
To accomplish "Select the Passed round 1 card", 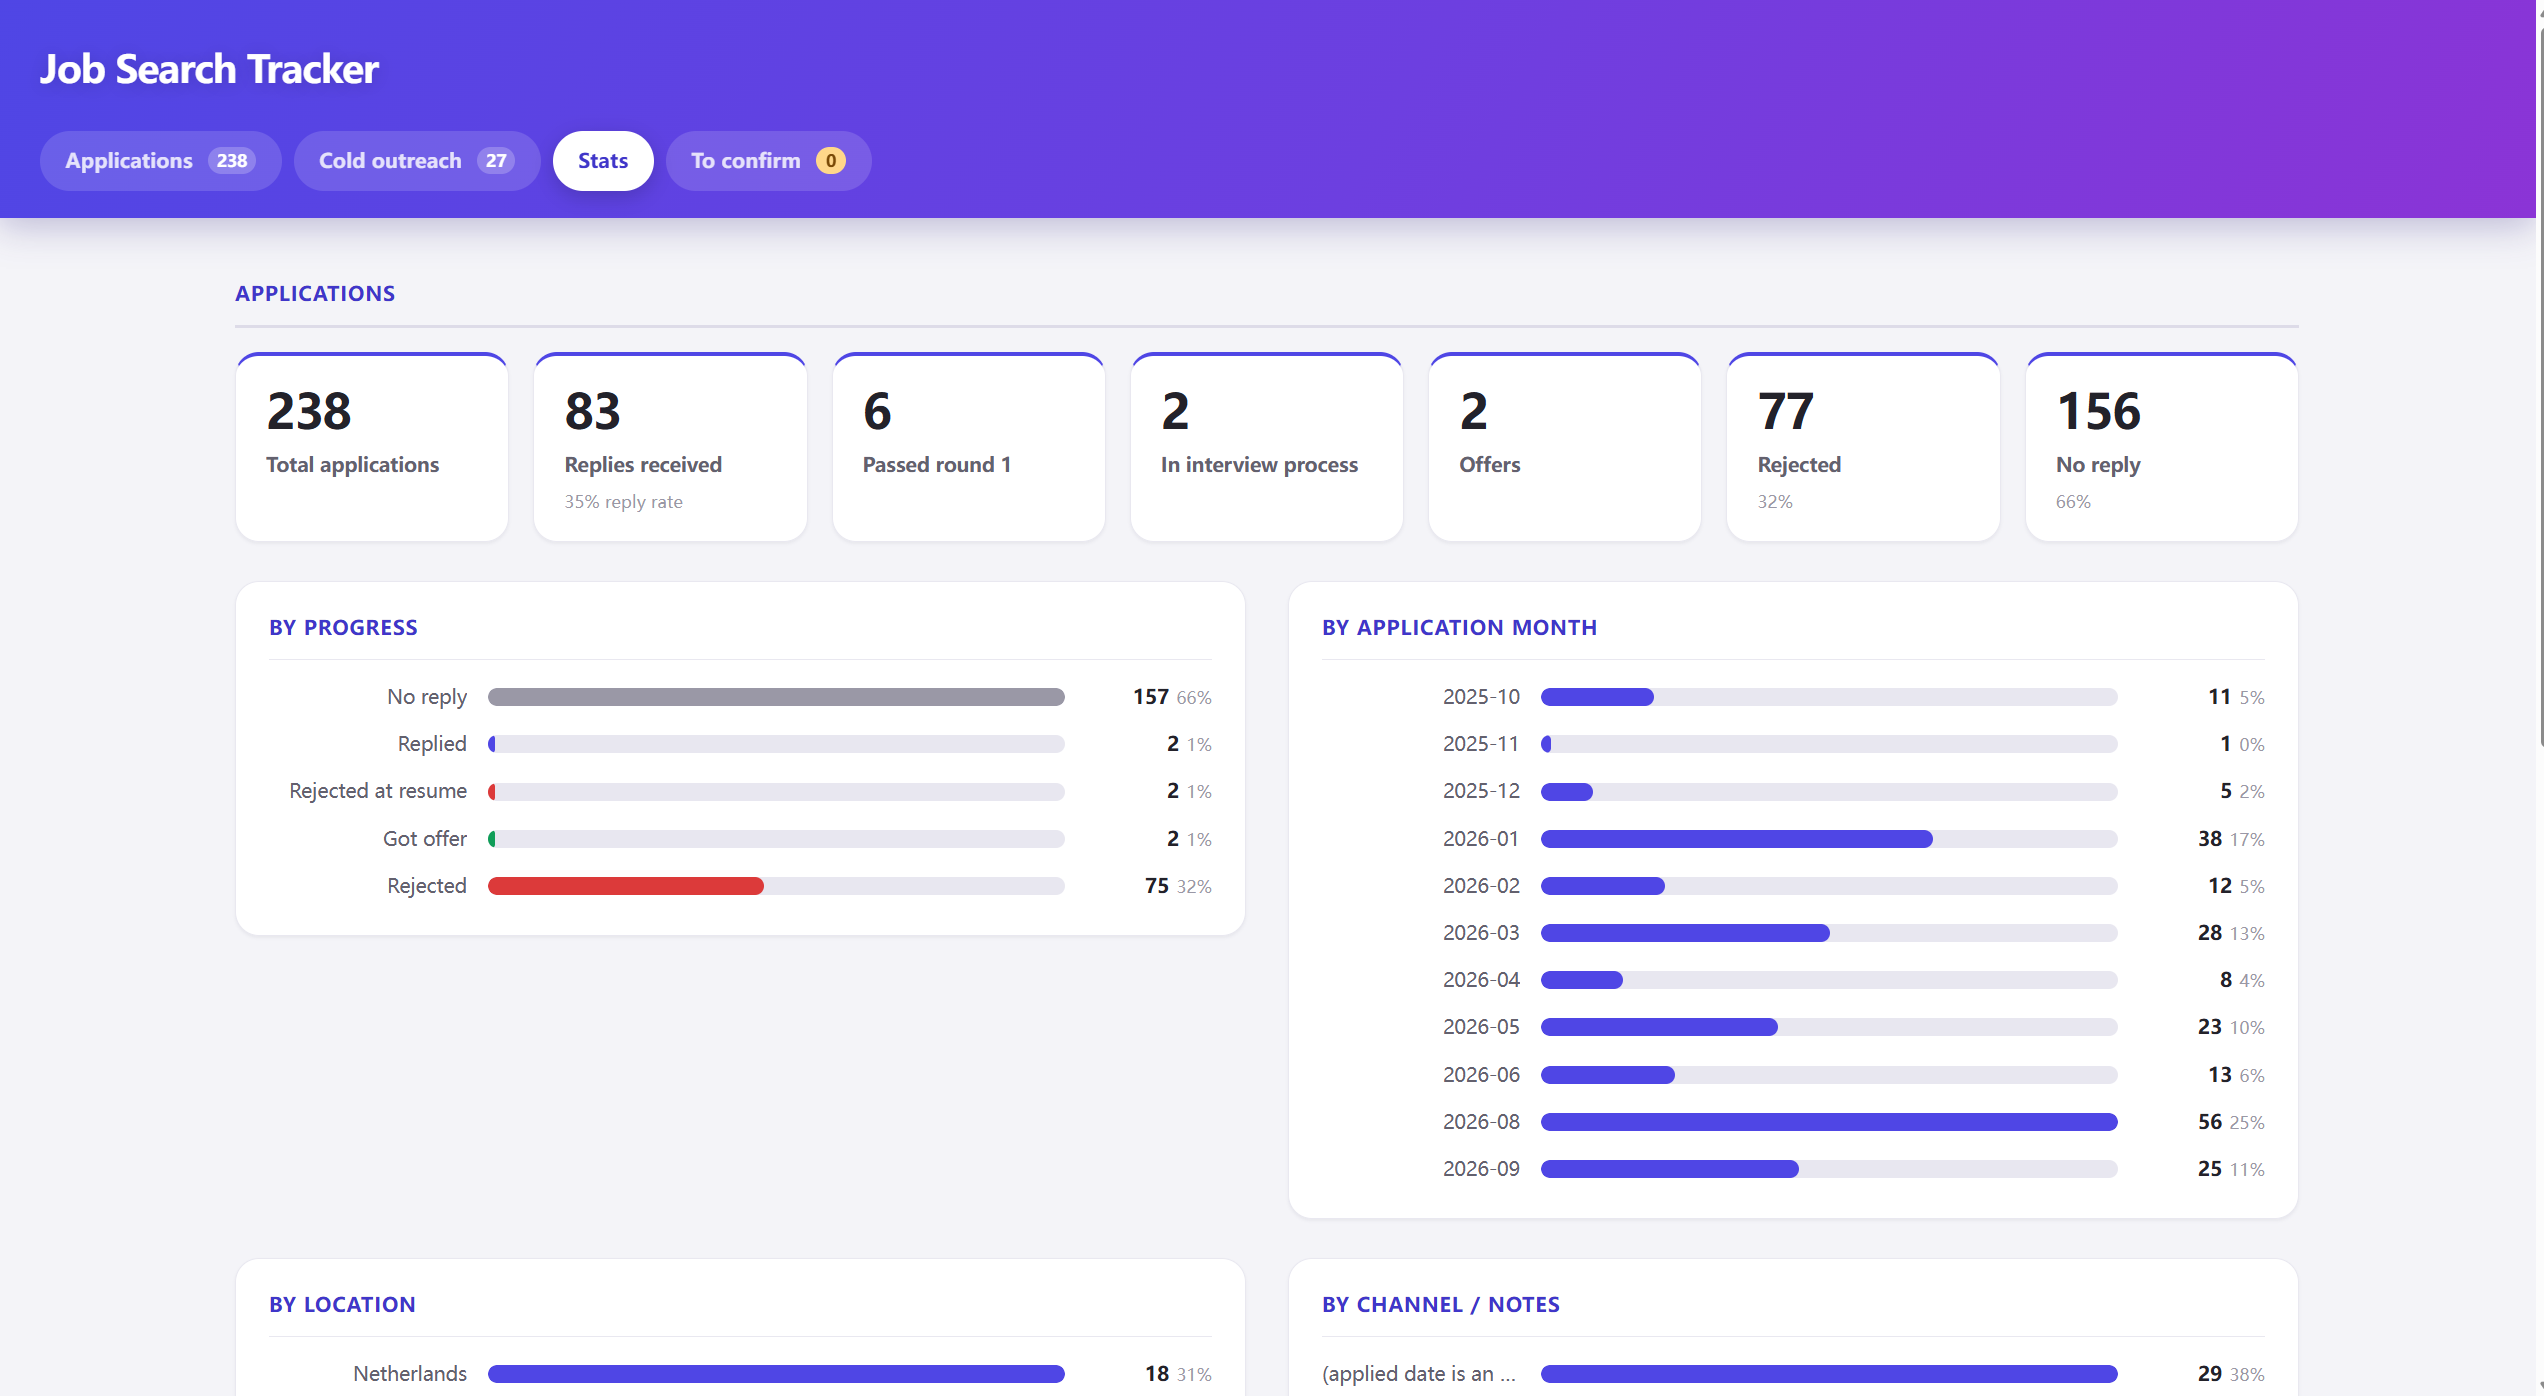I will (x=968, y=447).
